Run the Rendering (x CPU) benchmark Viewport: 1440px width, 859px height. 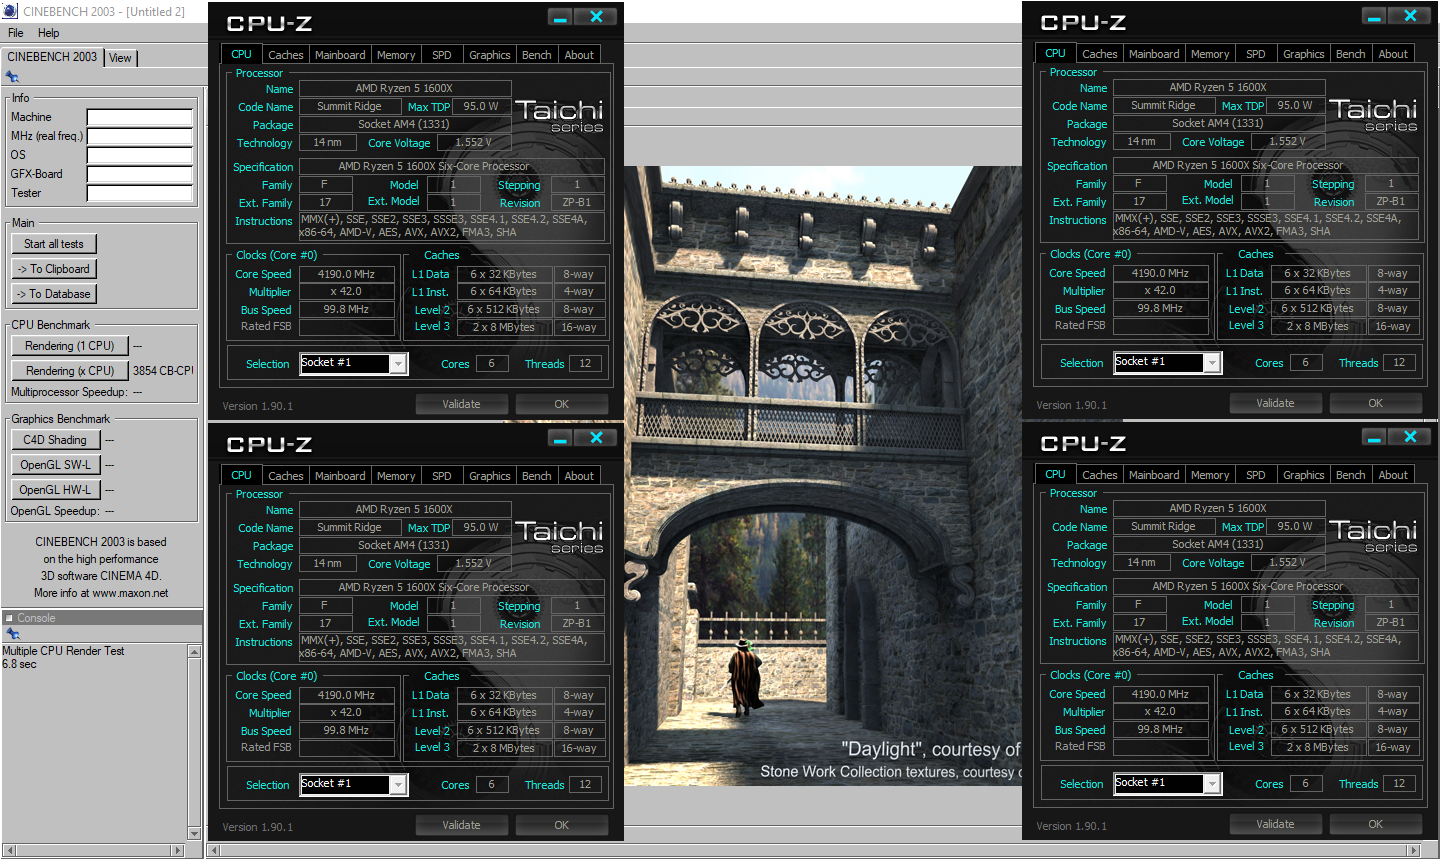pyautogui.click(x=70, y=371)
